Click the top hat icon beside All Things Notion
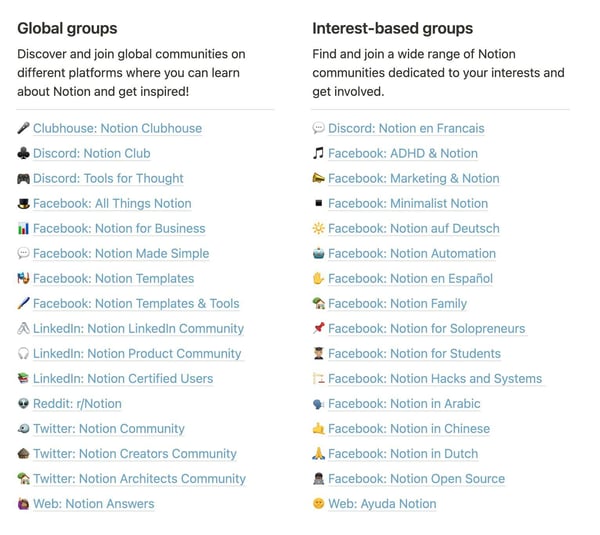 pos(23,204)
